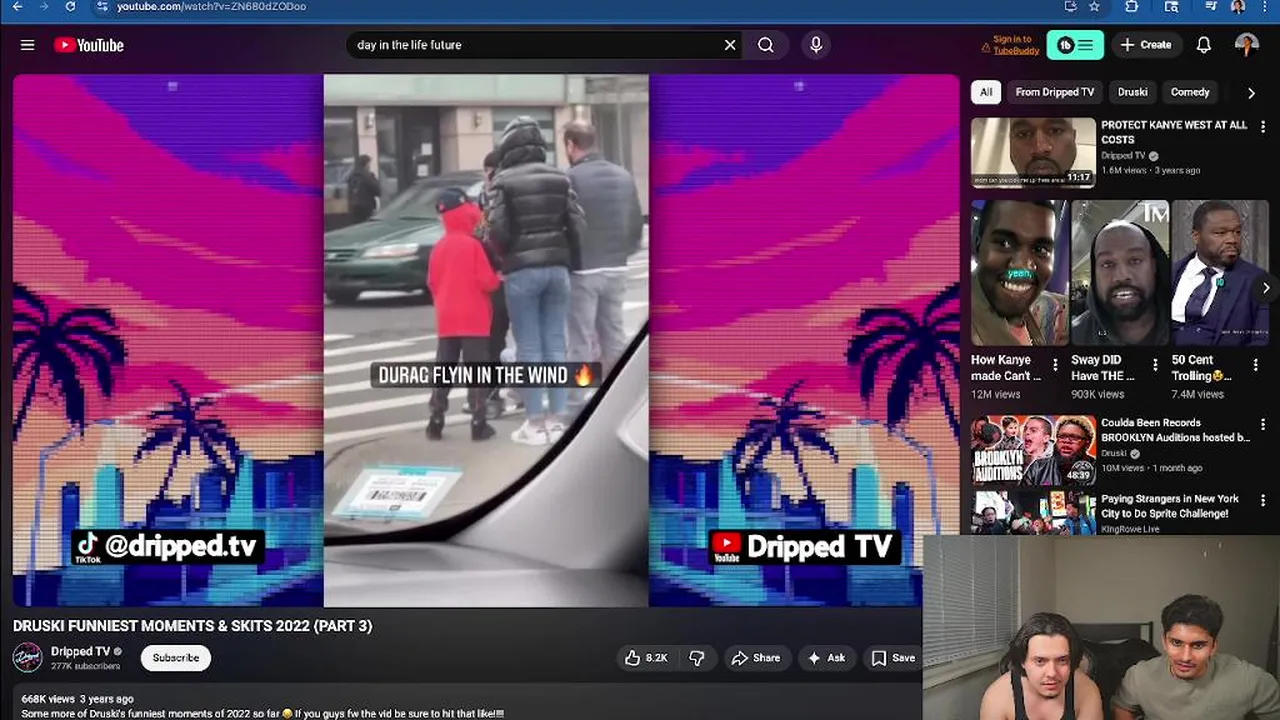This screenshot has height=720, width=1280.
Task: Open the browser site info icon
Action: (101, 6)
